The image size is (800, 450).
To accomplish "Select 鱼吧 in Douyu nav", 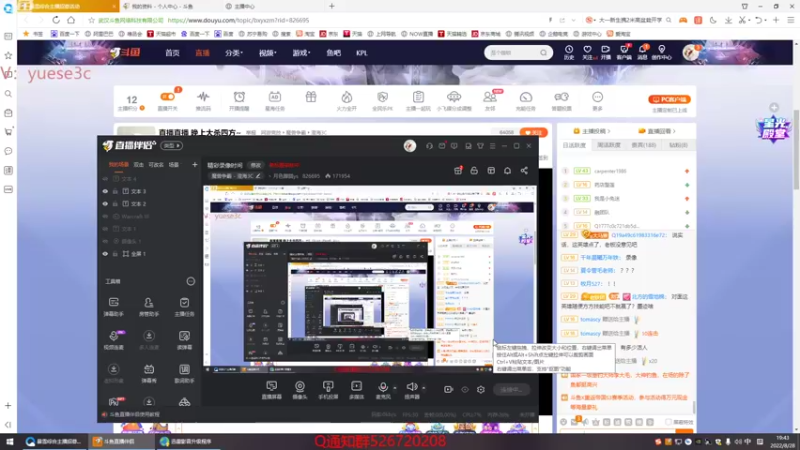I will tap(333, 53).
